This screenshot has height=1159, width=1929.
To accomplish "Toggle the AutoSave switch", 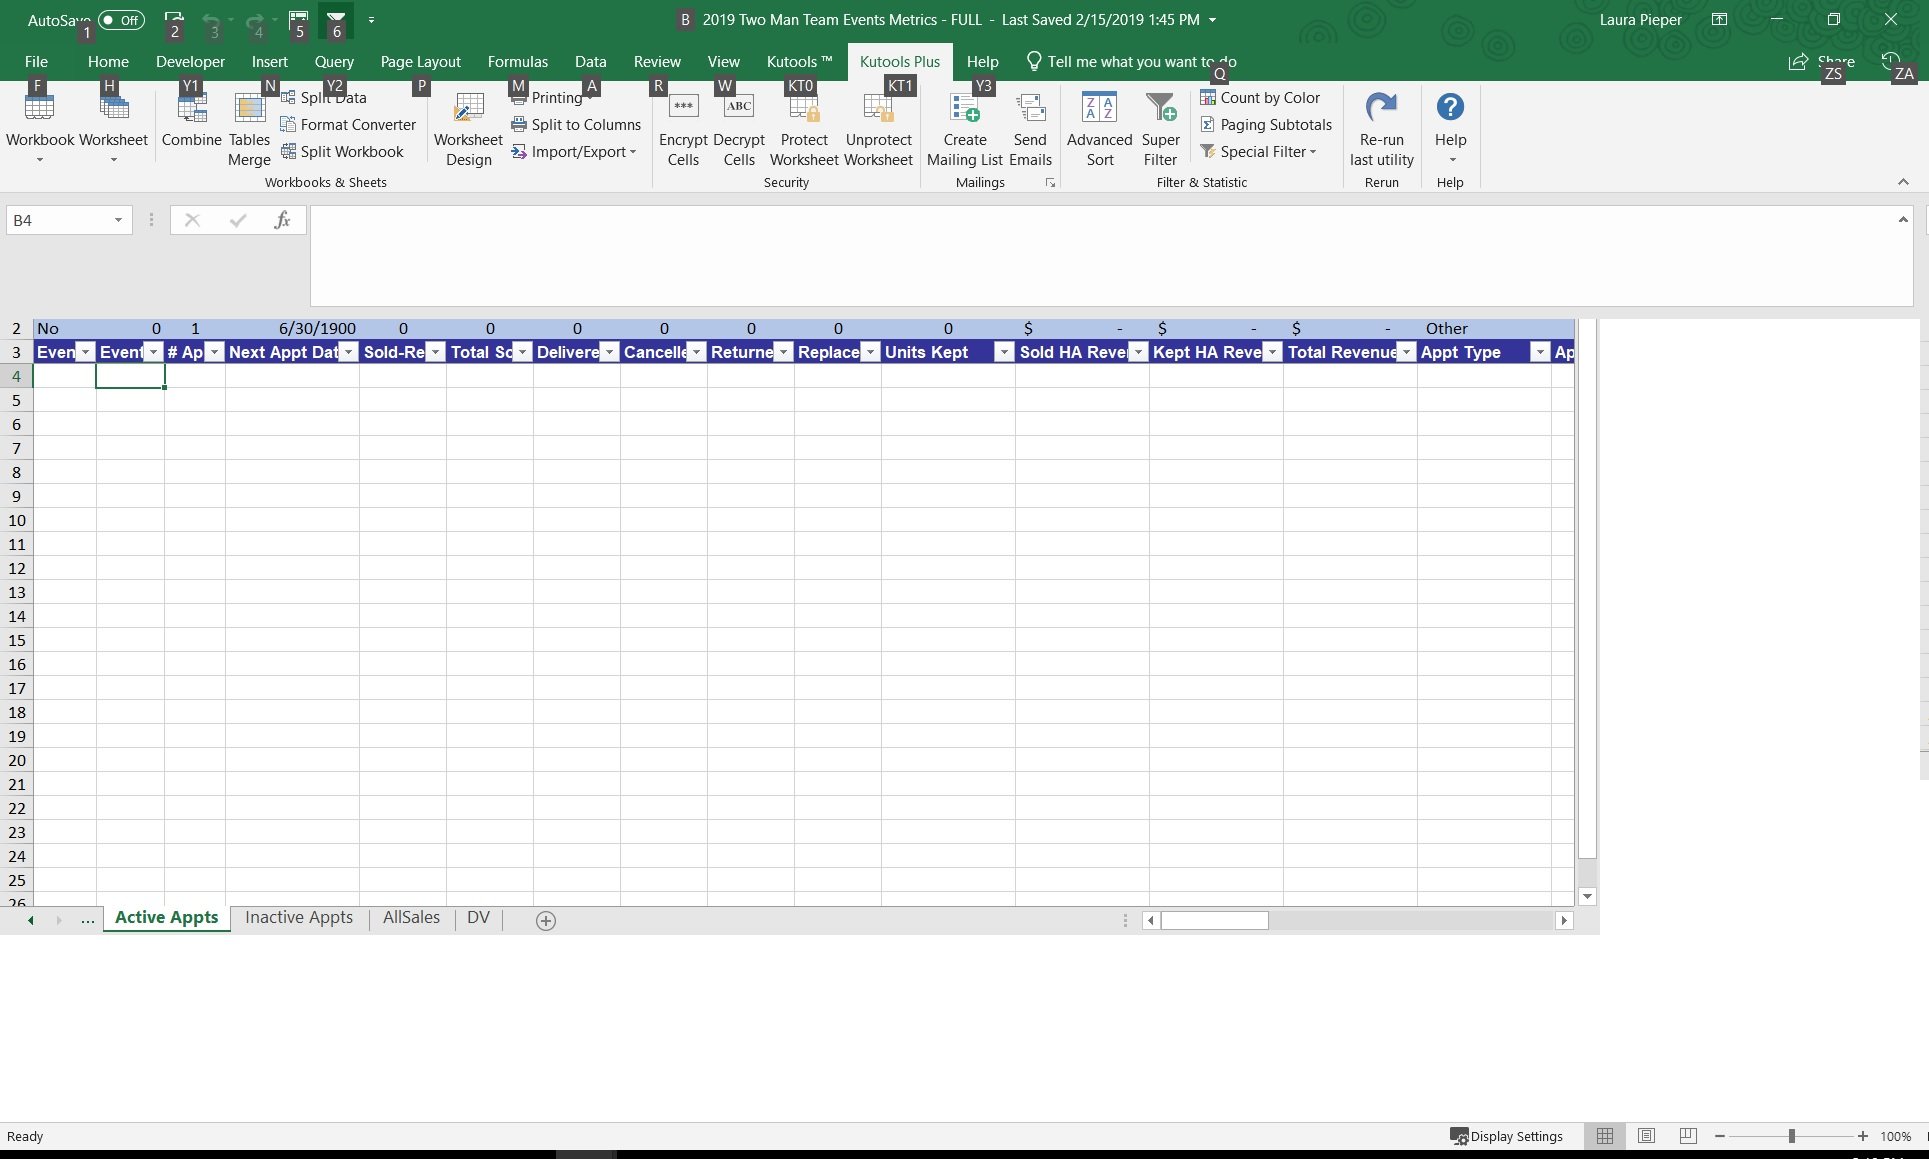I will click(x=121, y=20).
